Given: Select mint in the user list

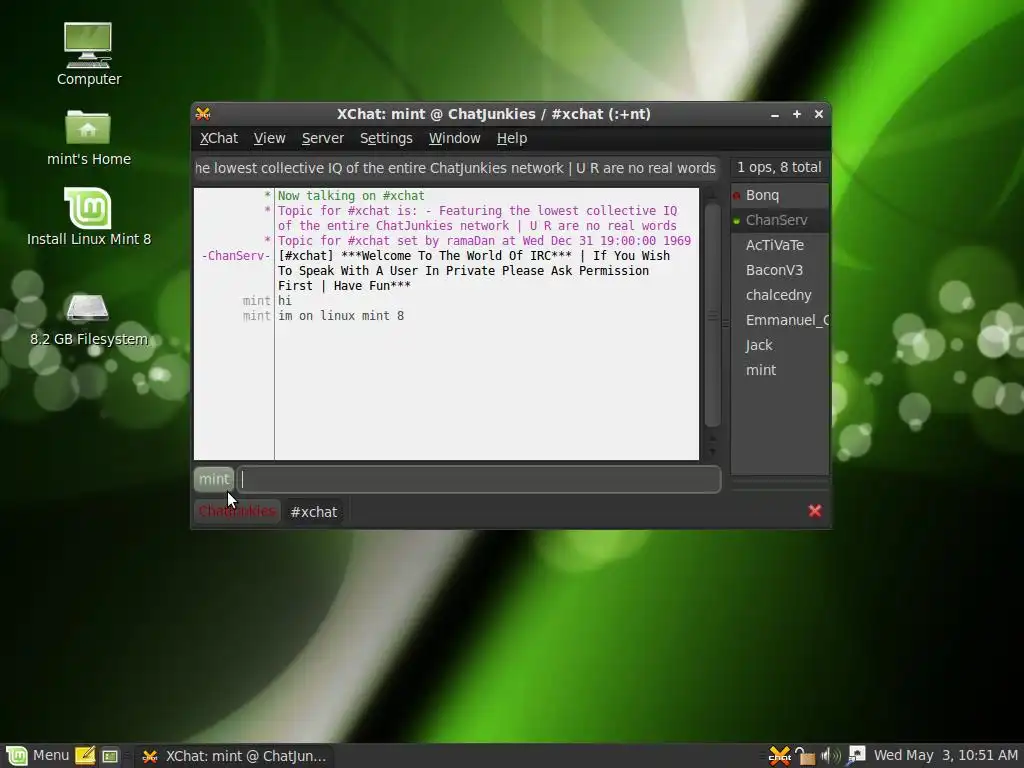Looking at the screenshot, I should pos(780,370).
